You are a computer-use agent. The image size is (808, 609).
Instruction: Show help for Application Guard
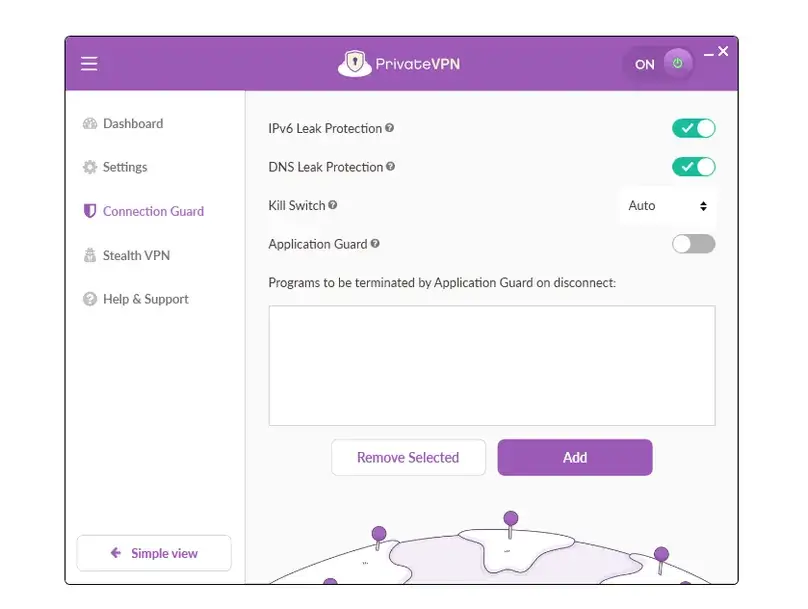click(375, 244)
